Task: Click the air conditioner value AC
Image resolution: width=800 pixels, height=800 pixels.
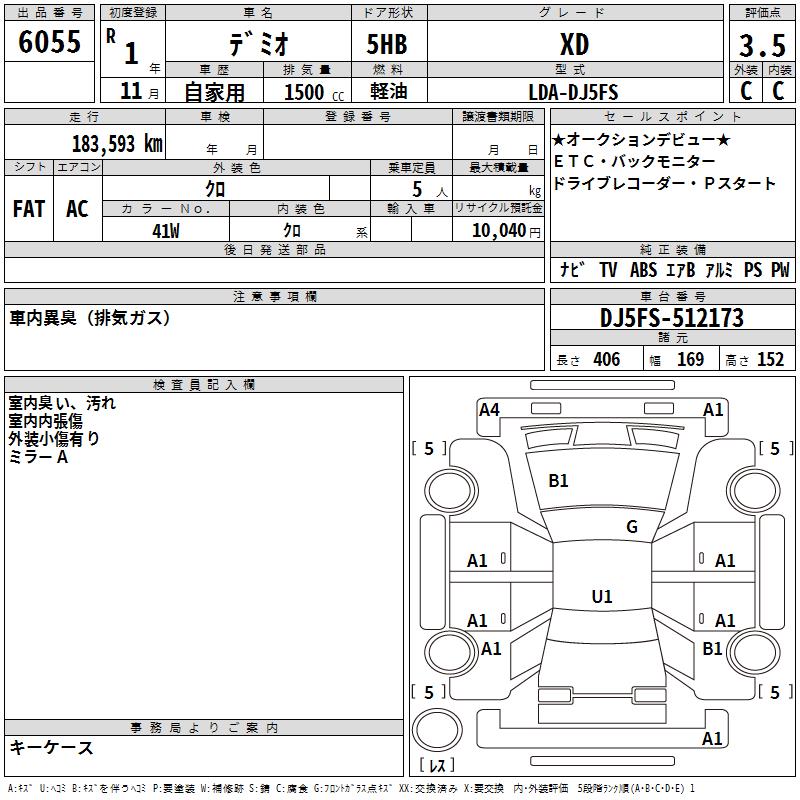Action: point(77,209)
